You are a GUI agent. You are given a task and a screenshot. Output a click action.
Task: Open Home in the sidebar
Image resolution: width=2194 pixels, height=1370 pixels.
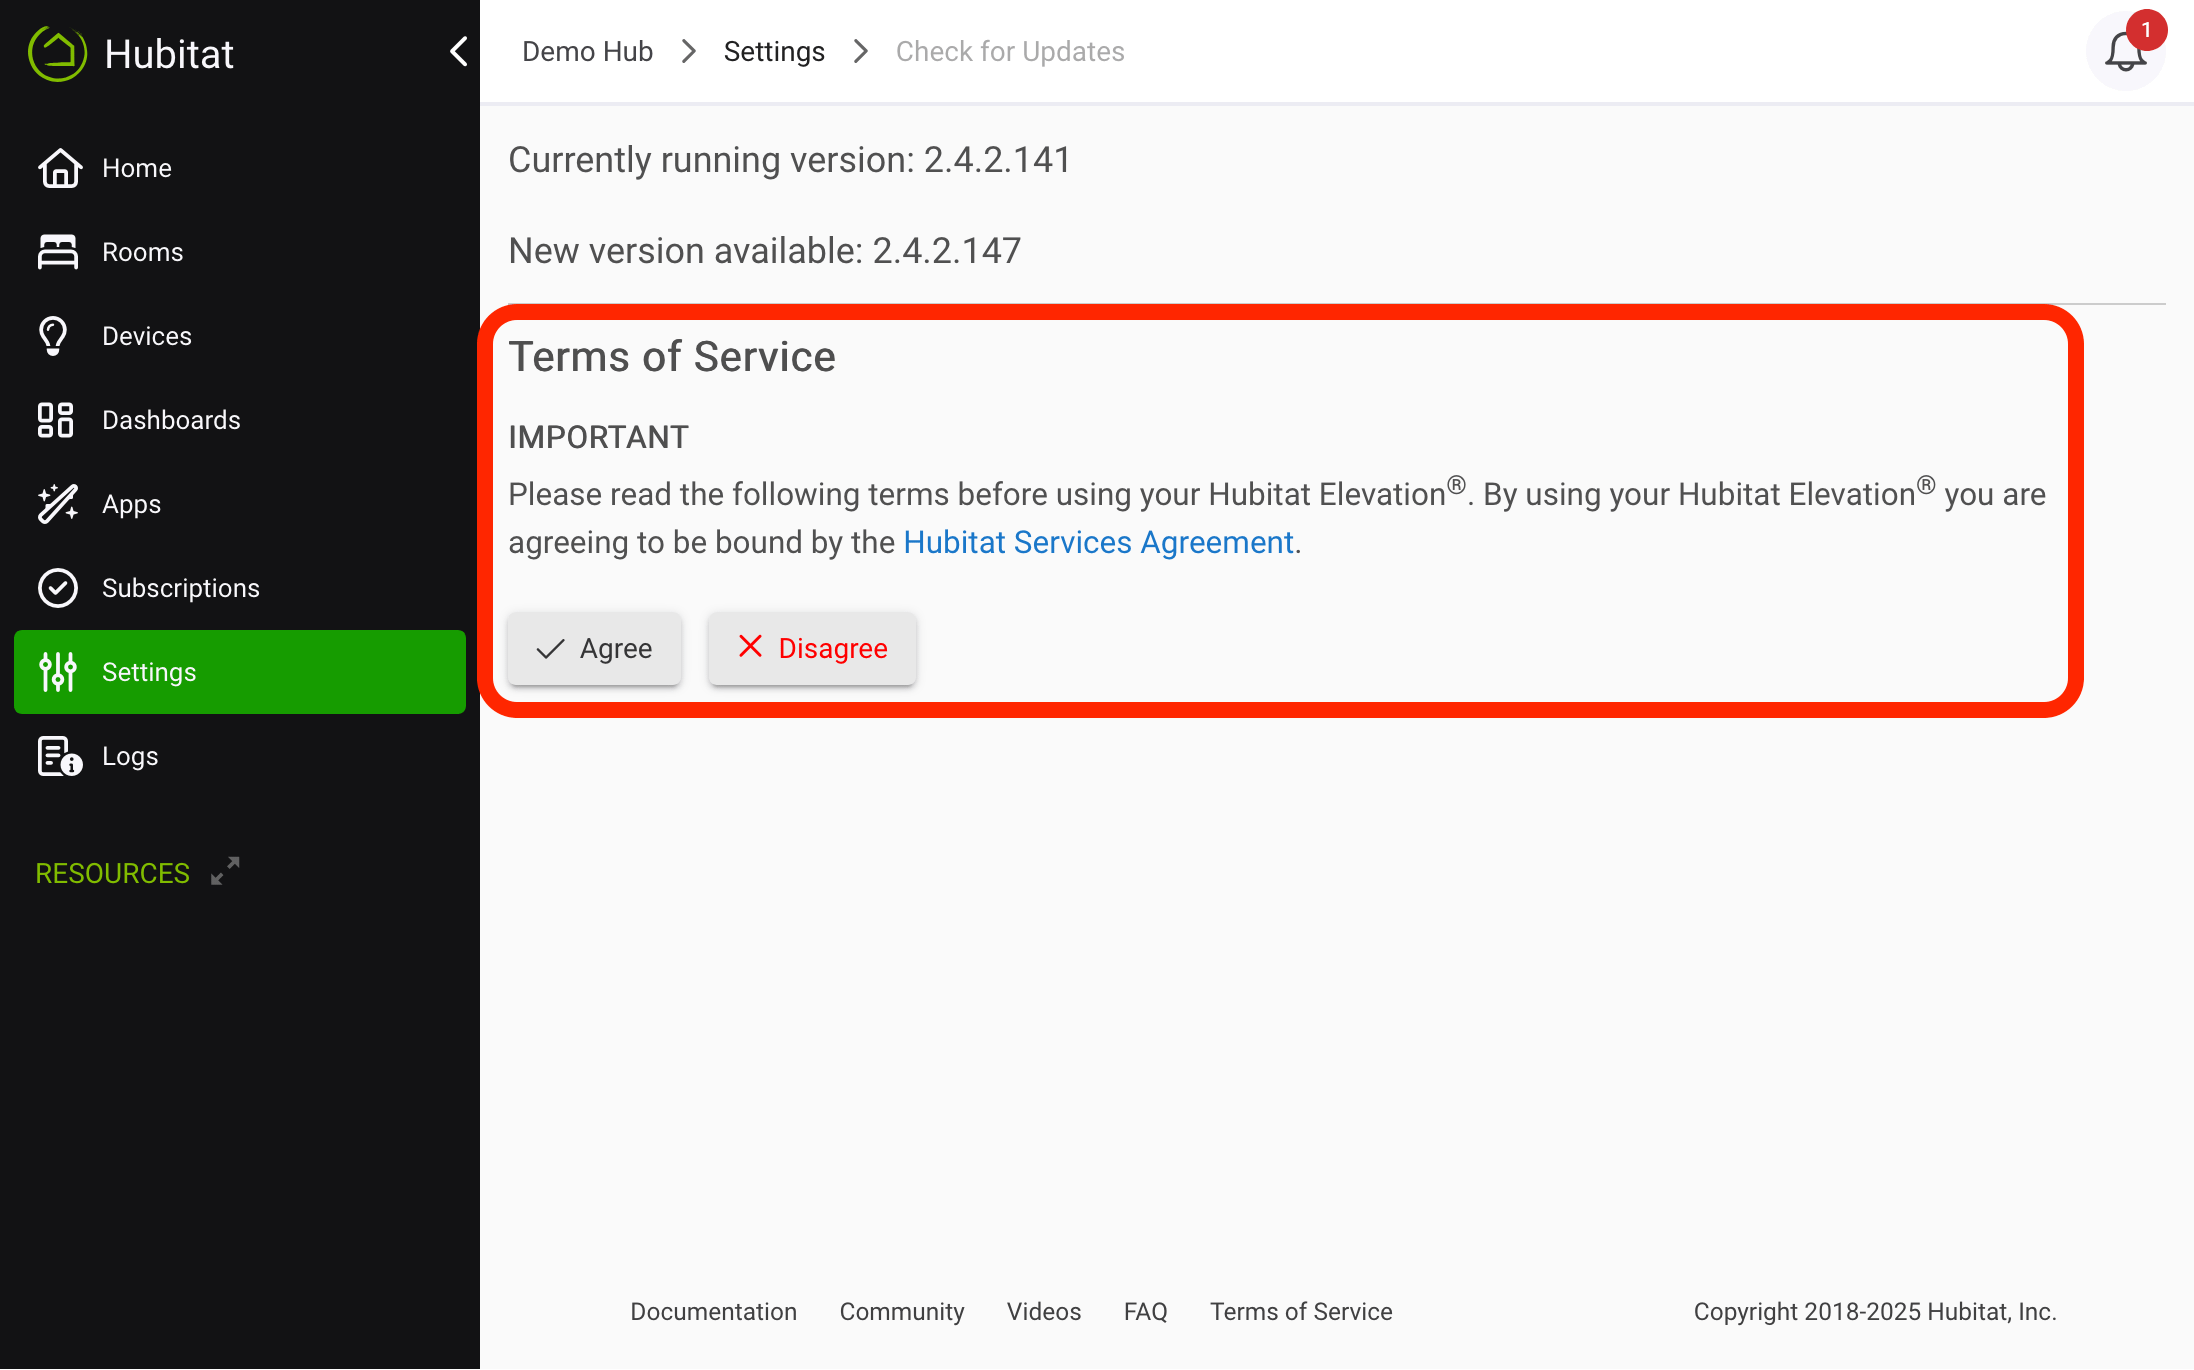(240, 168)
